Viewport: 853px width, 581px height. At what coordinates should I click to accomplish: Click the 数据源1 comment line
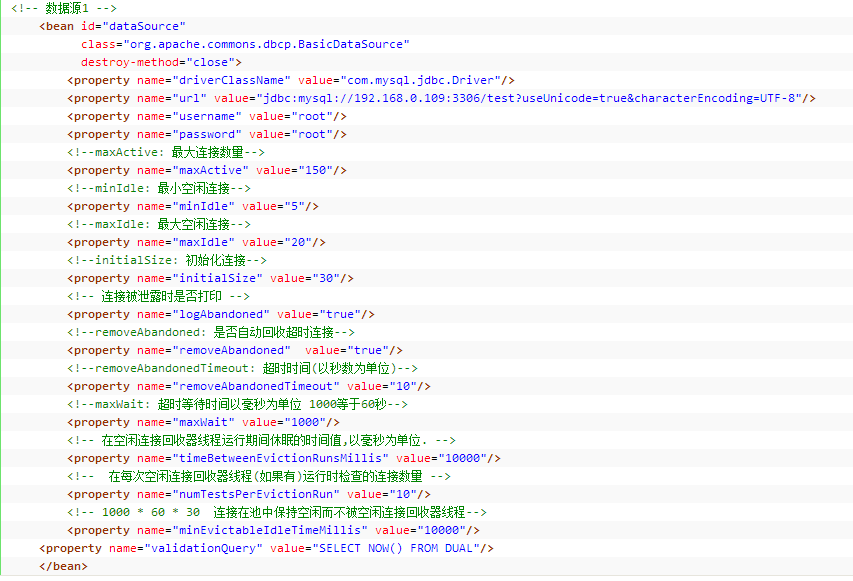coord(64,8)
